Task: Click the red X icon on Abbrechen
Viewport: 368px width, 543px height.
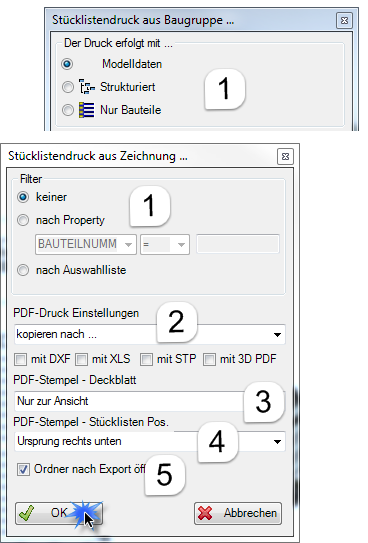Action: pos(205,513)
